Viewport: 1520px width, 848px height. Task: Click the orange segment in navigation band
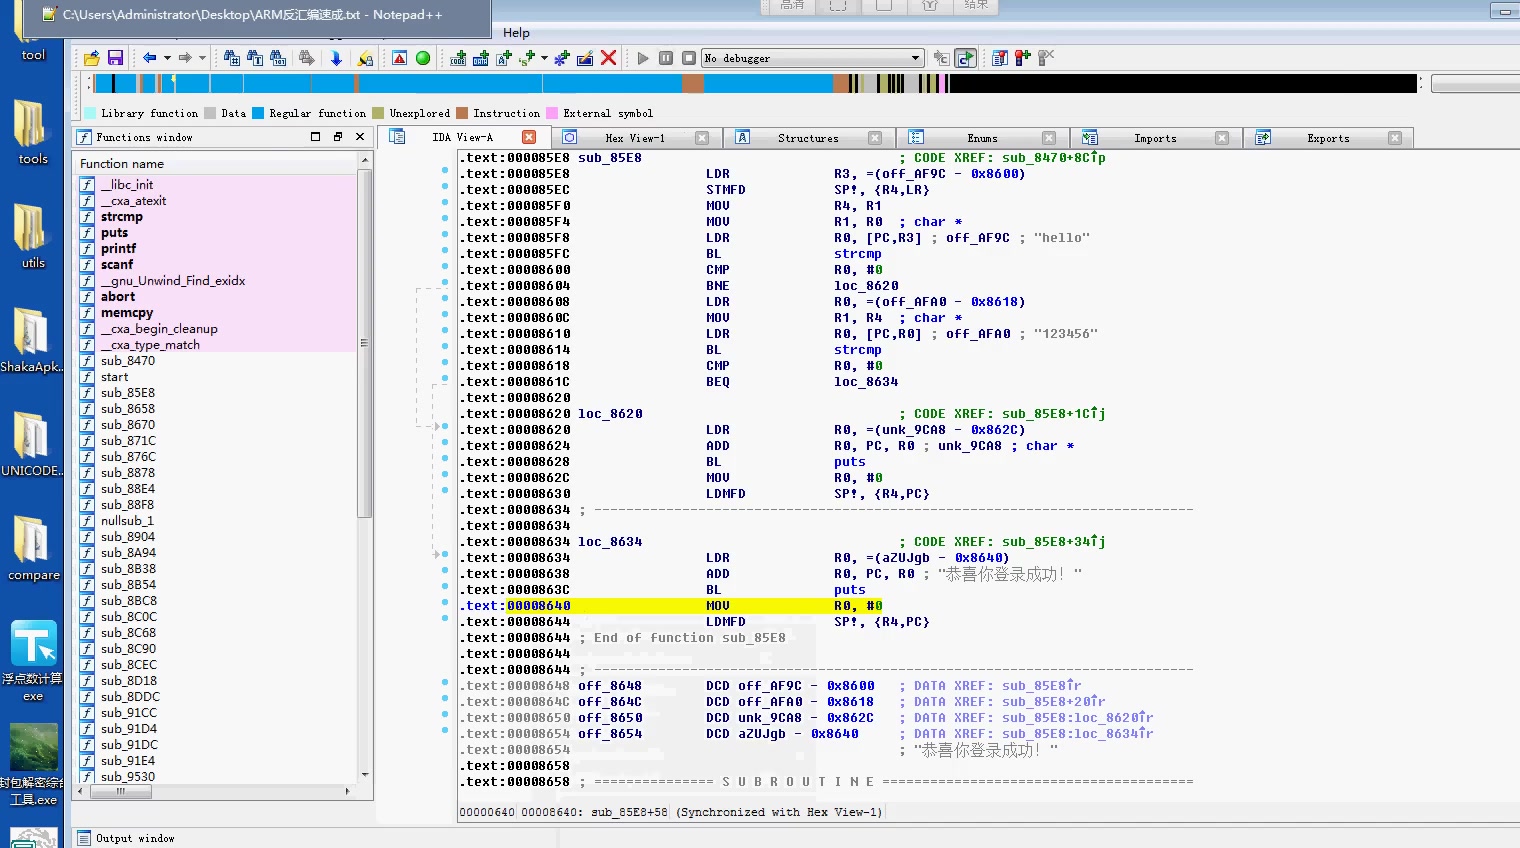coord(694,84)
